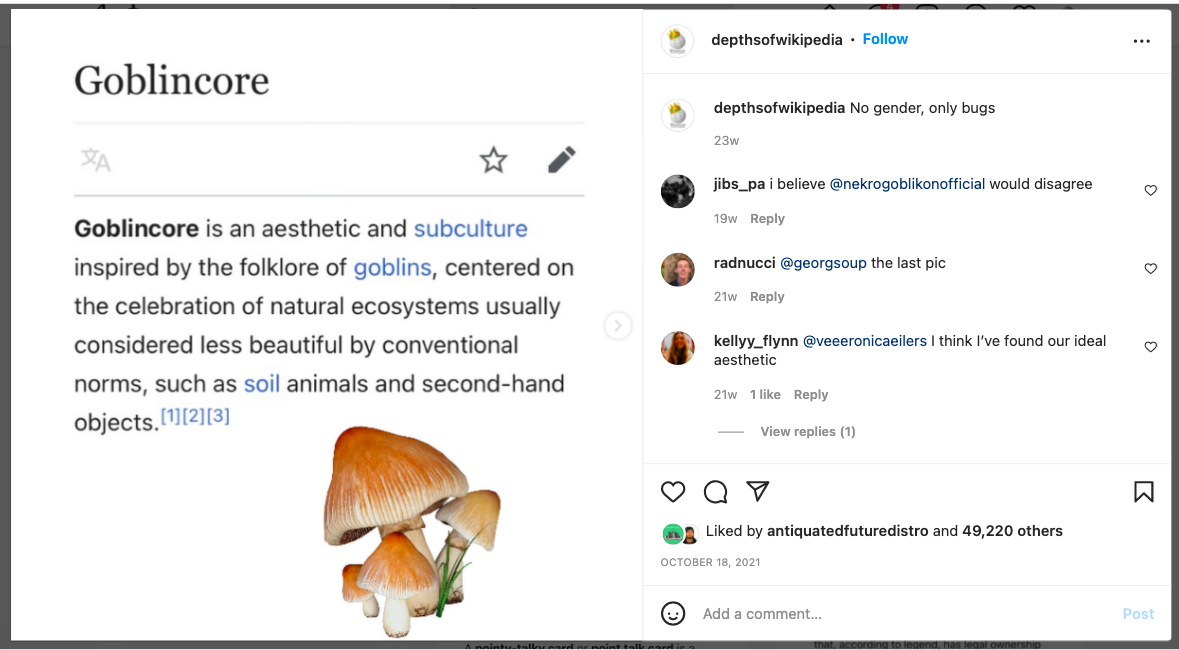Follow depthsofwikipedia
Viewport: 1179px width, 650px height.
885,39
